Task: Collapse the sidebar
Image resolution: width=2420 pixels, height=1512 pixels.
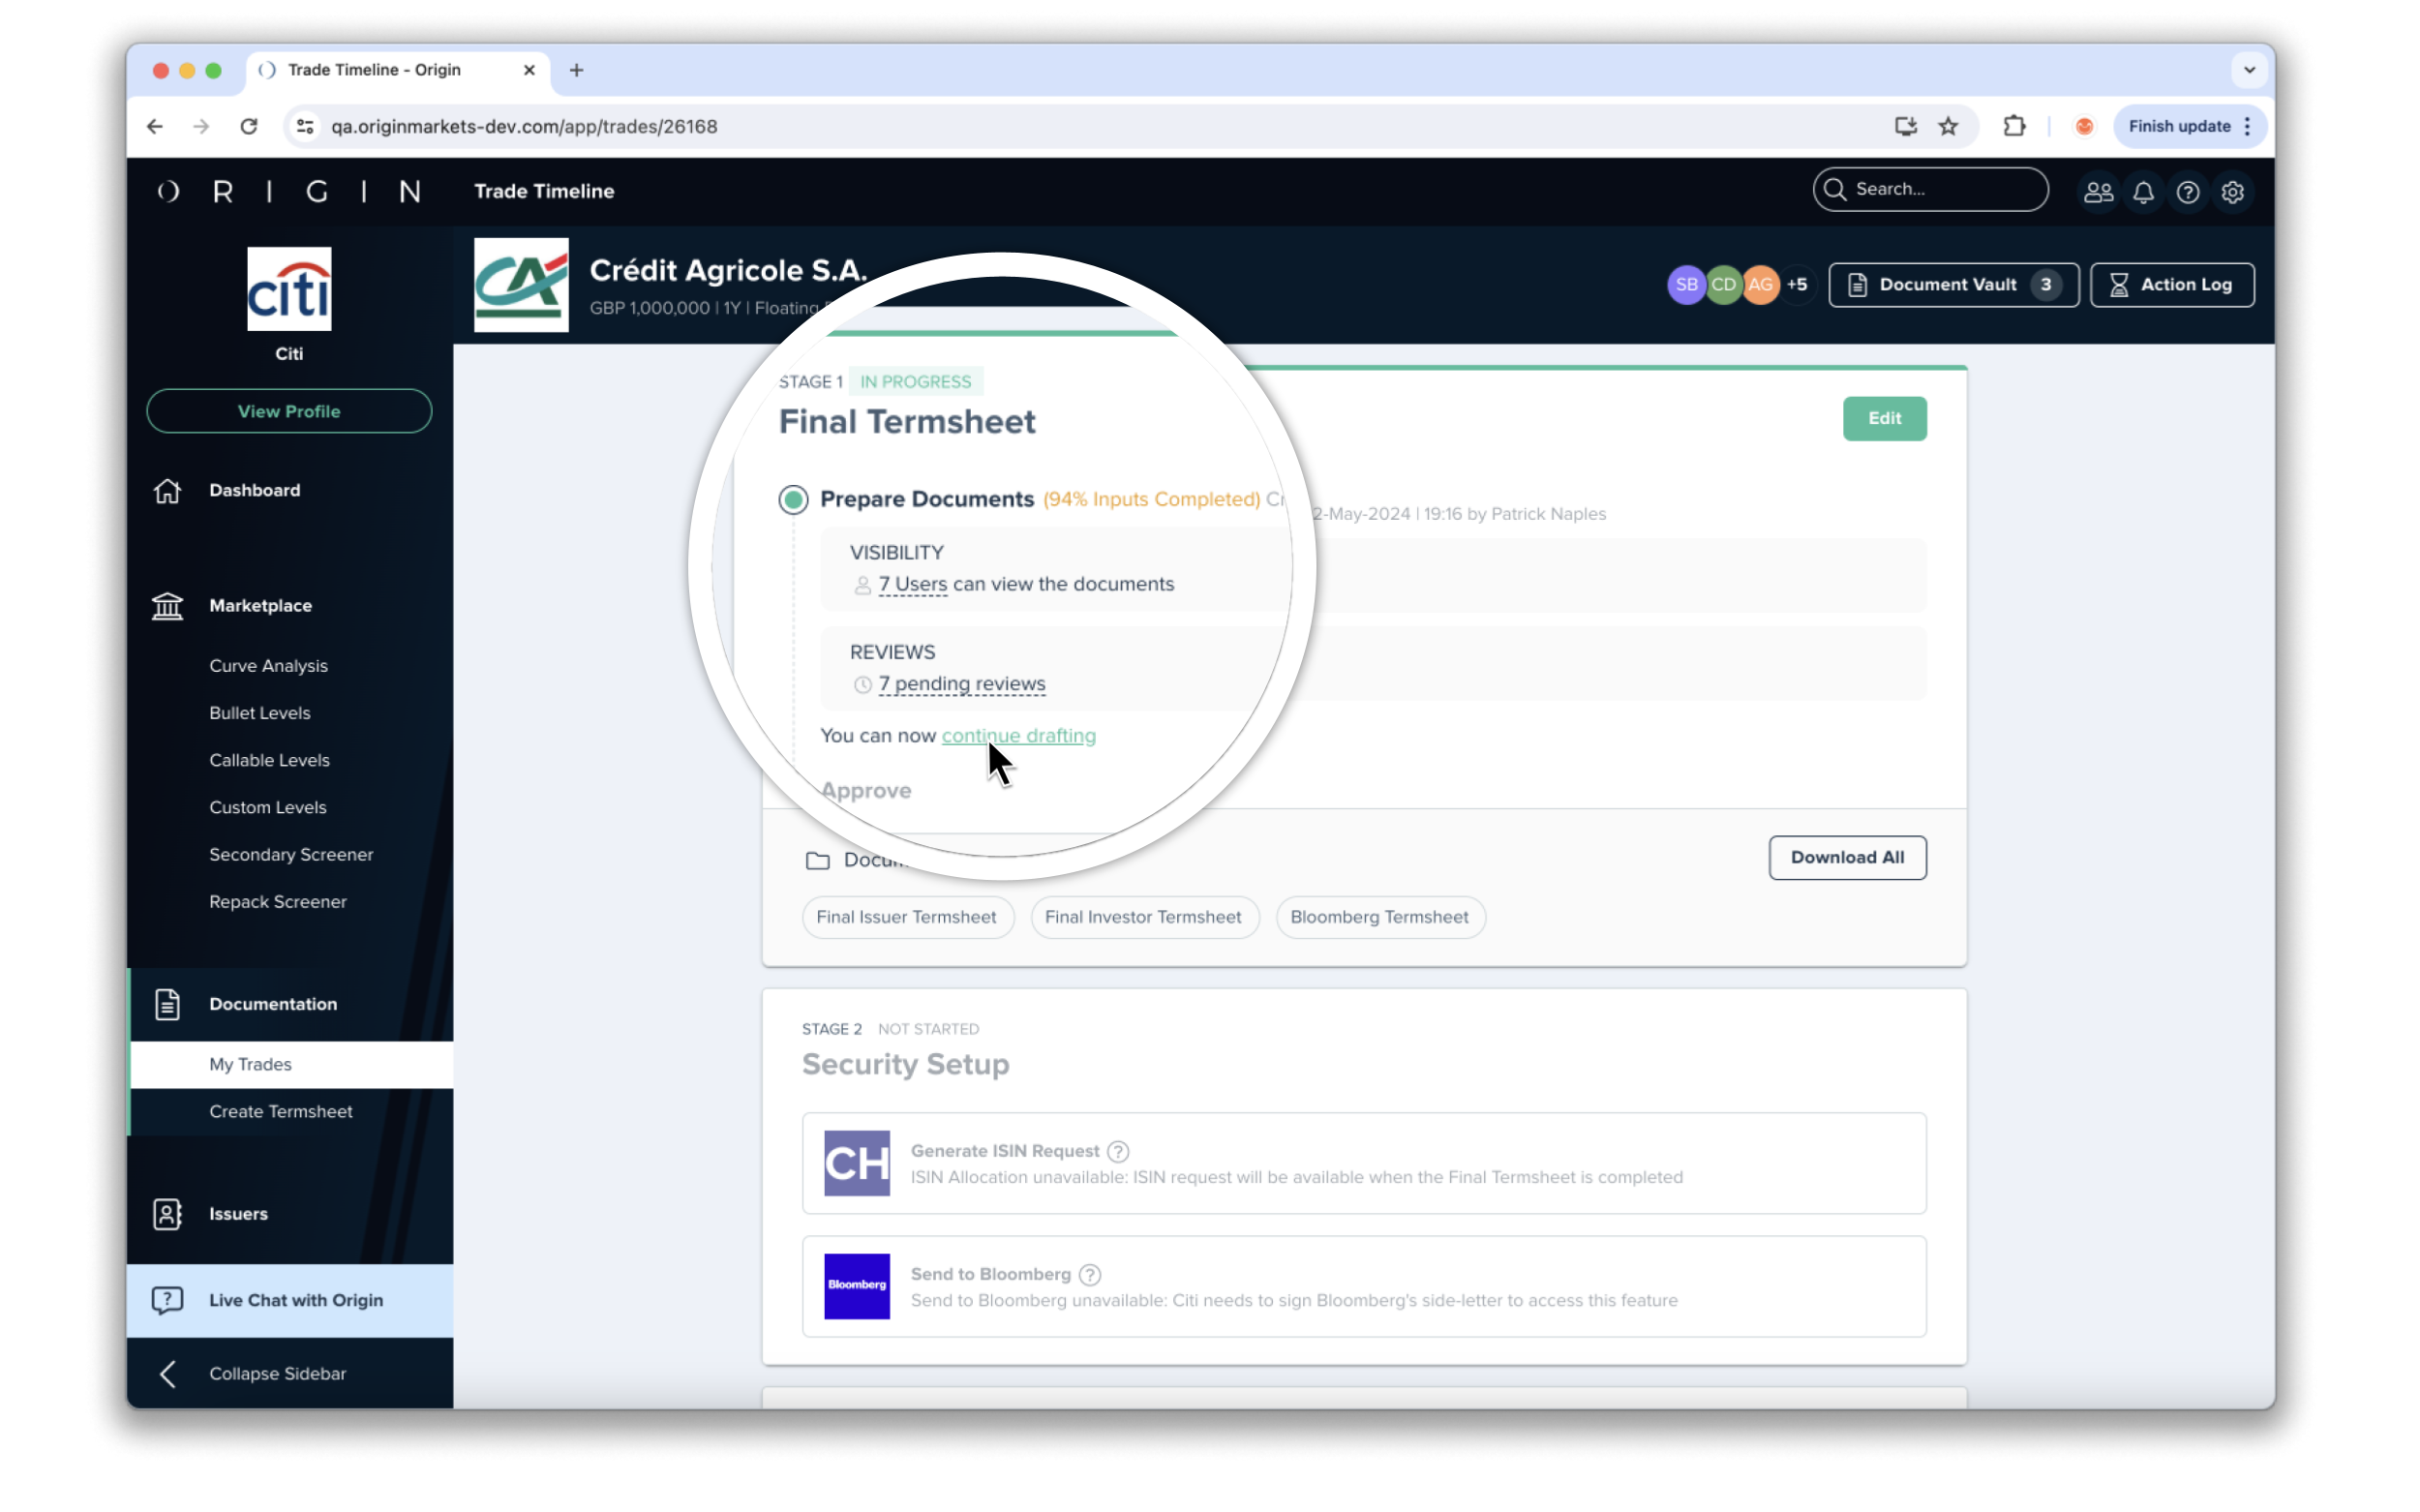Action: [x=277, y=1373]
